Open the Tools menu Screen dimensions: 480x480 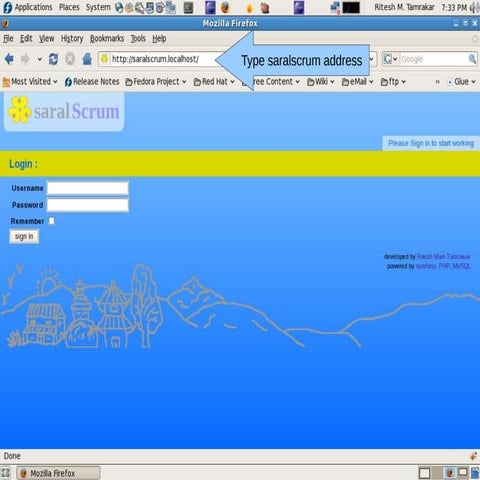(138, 39)
